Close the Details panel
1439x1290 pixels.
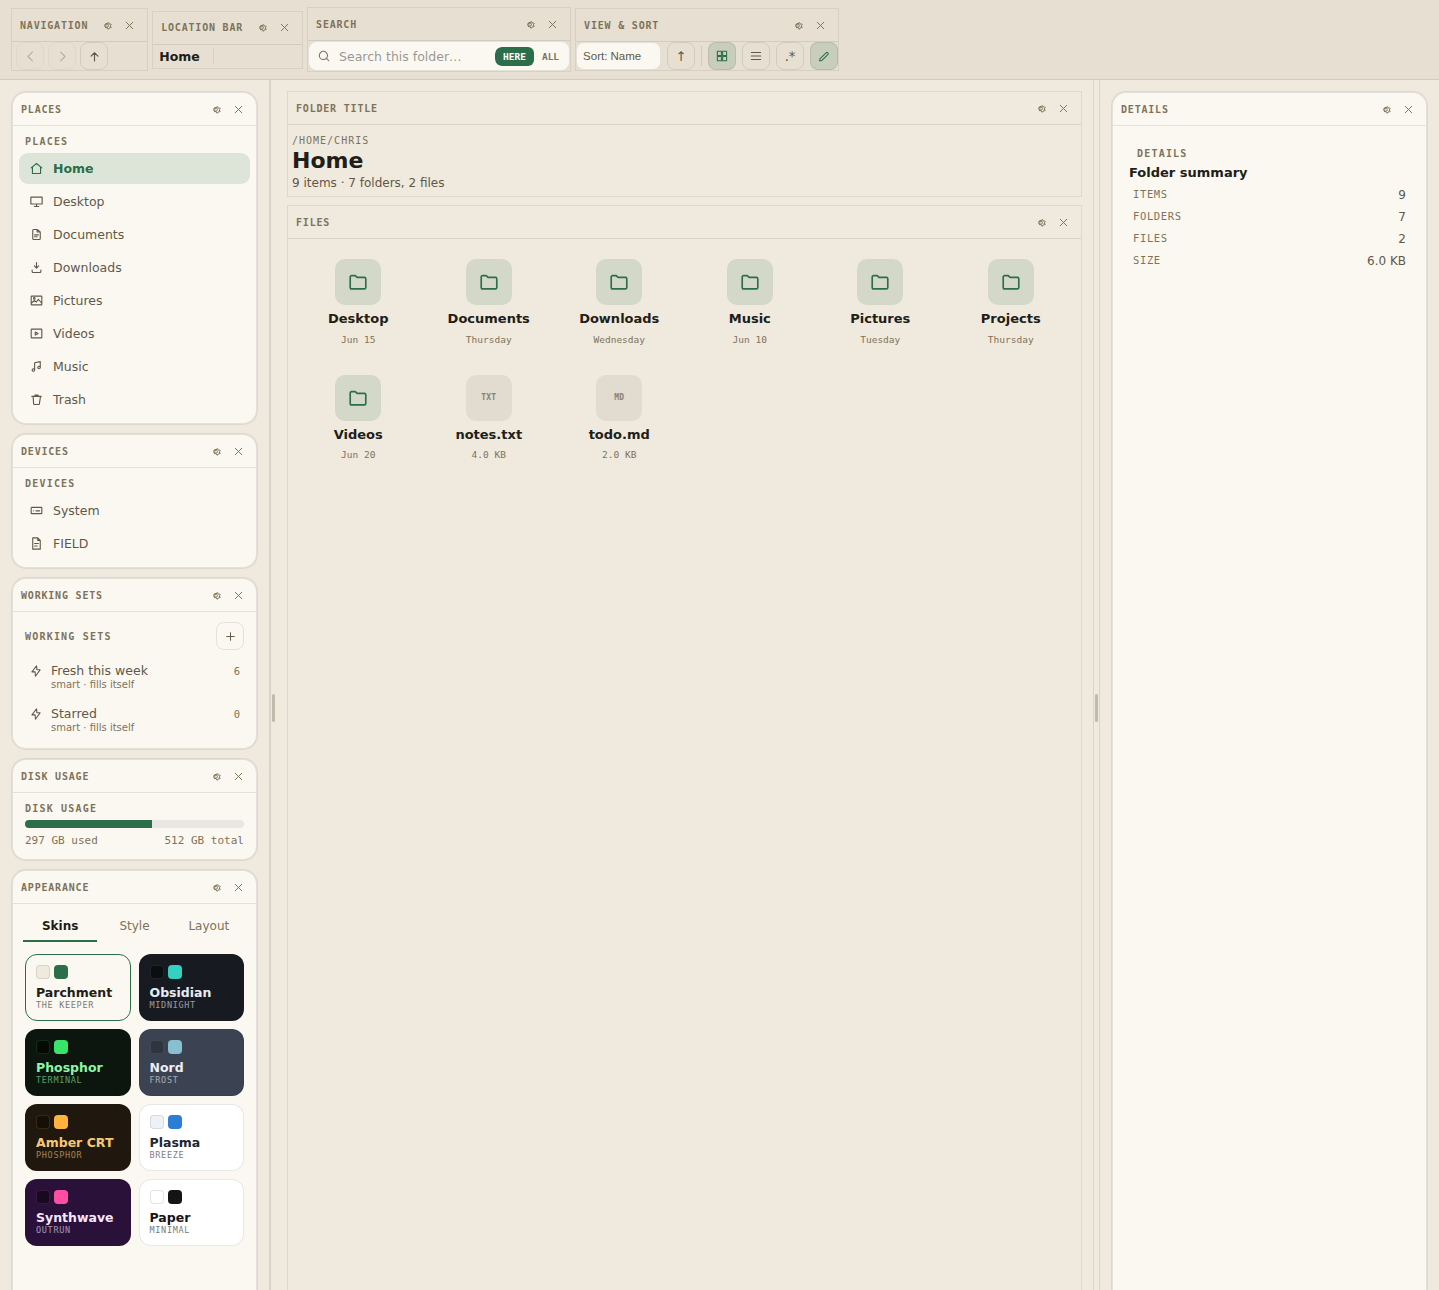1409,110
